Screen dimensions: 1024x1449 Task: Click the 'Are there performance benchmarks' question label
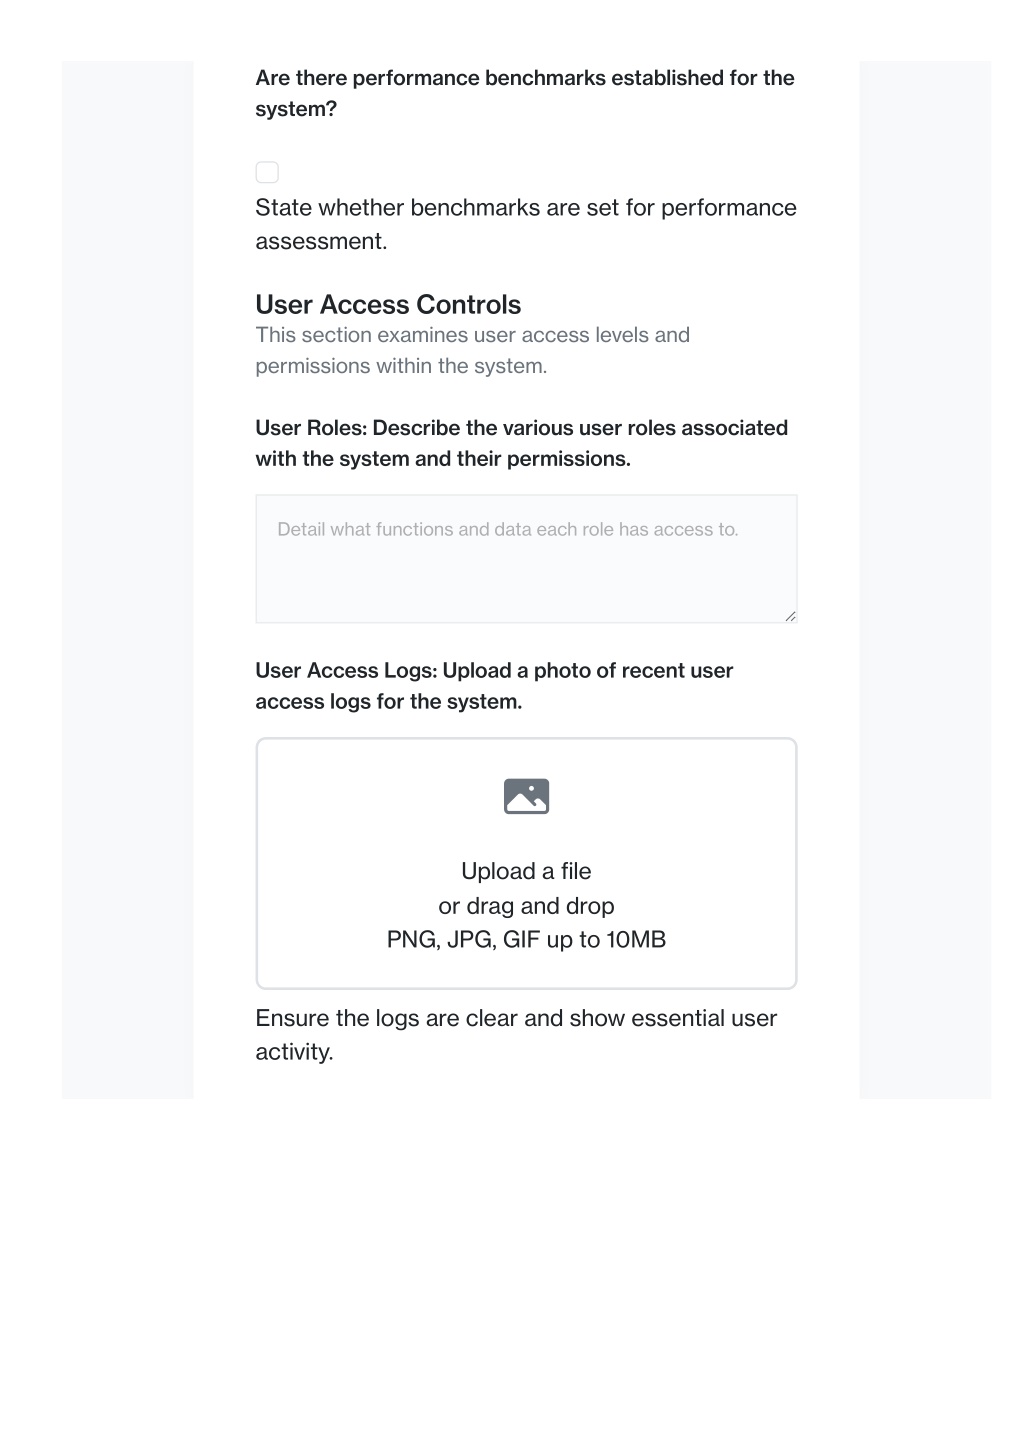pyautogui.click(x=525, y=93)
